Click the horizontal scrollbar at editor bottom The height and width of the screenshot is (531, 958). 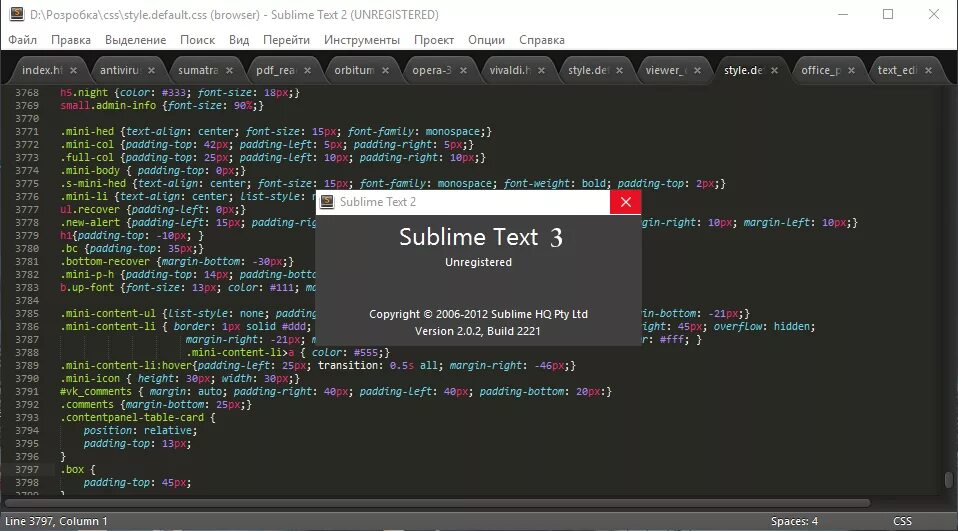click(437, 503)
